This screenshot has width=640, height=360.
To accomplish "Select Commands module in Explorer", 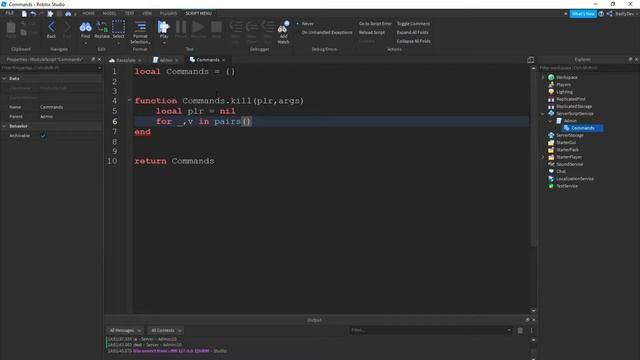I will pyautogui.click(x=582, y=128).
